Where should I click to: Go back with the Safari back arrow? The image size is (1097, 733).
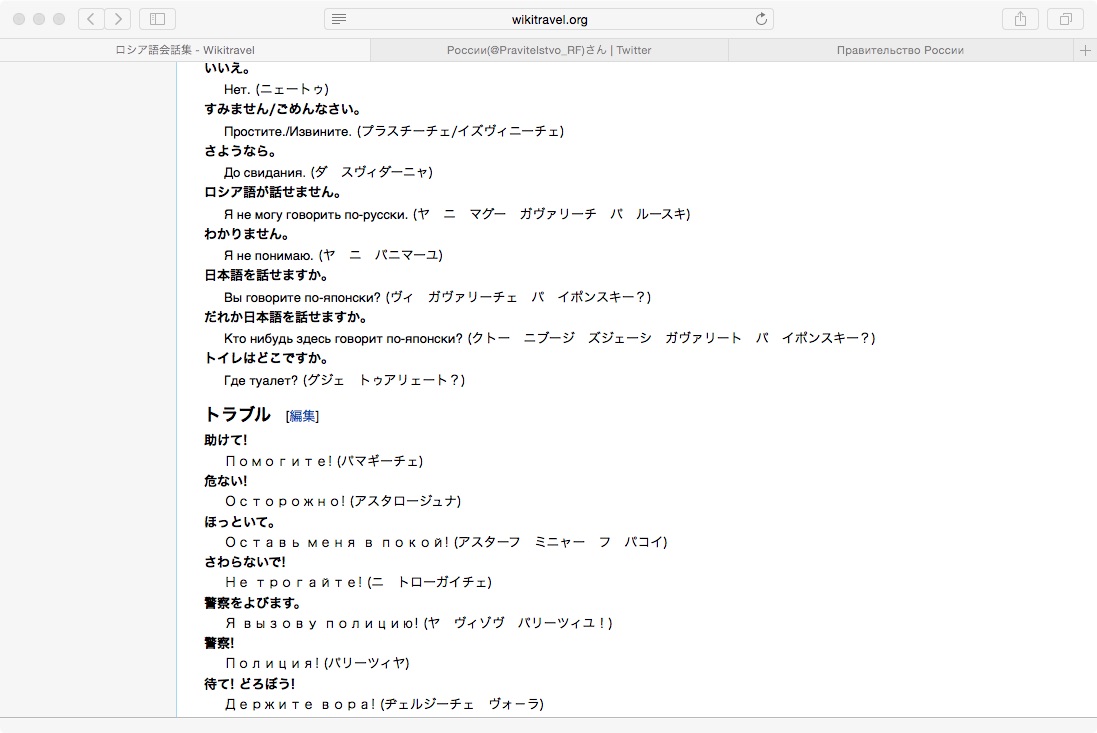[91, 19]
